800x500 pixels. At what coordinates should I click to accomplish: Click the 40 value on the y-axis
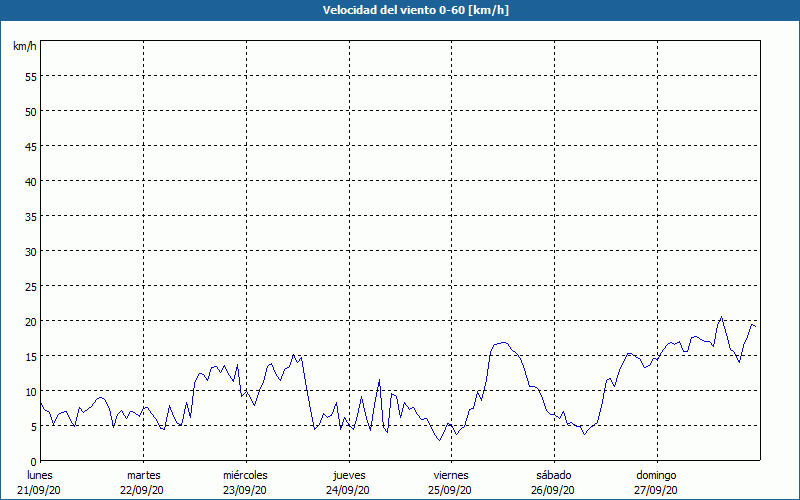31,182
